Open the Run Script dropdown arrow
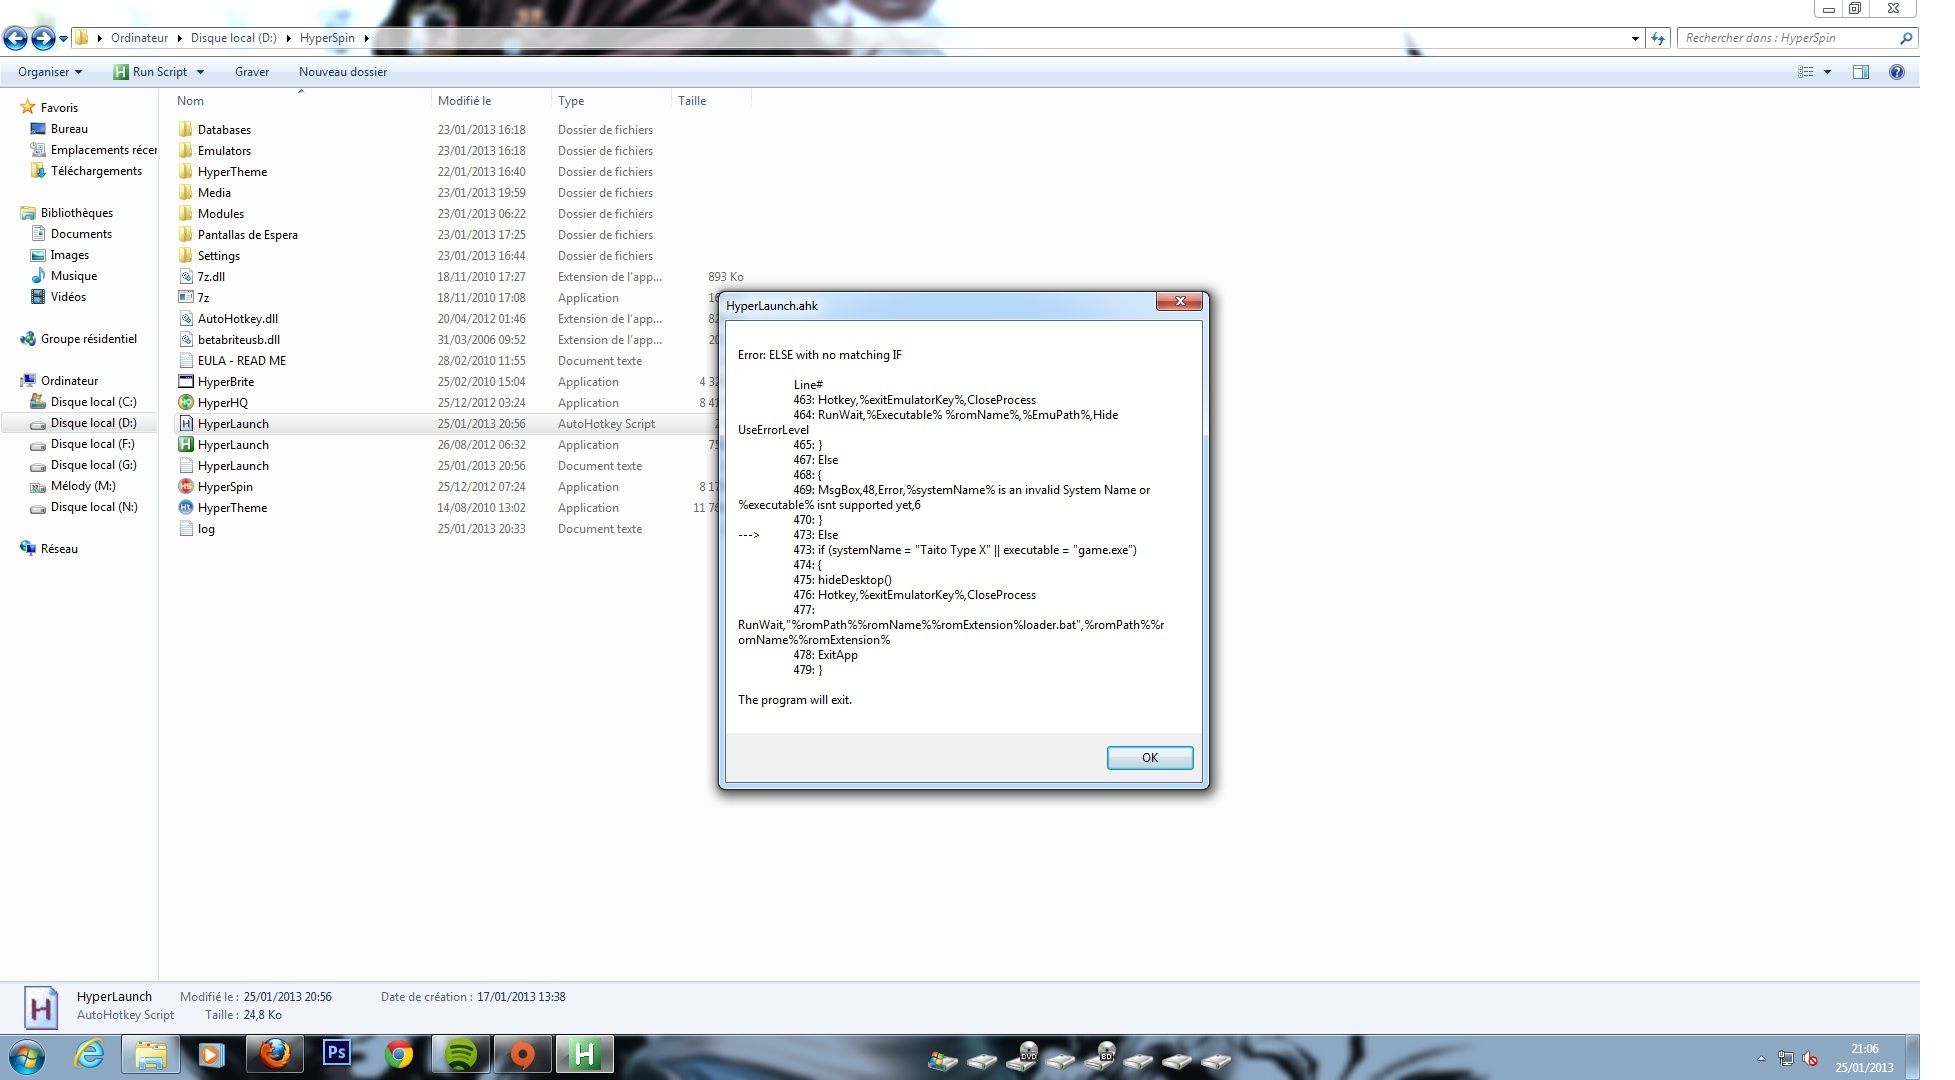 [x=200, y=72]
